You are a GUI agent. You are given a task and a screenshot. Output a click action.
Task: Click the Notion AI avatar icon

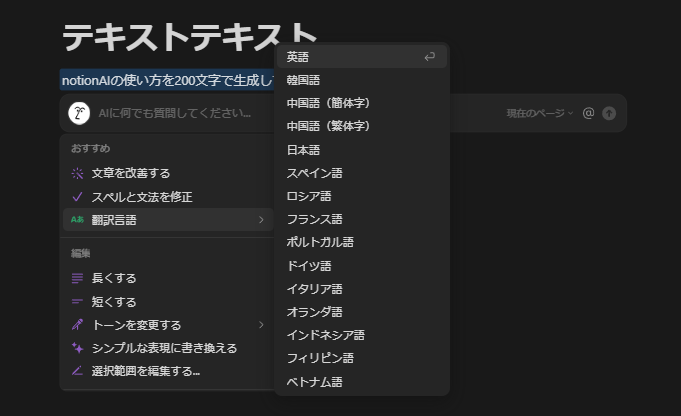point(79,113)
